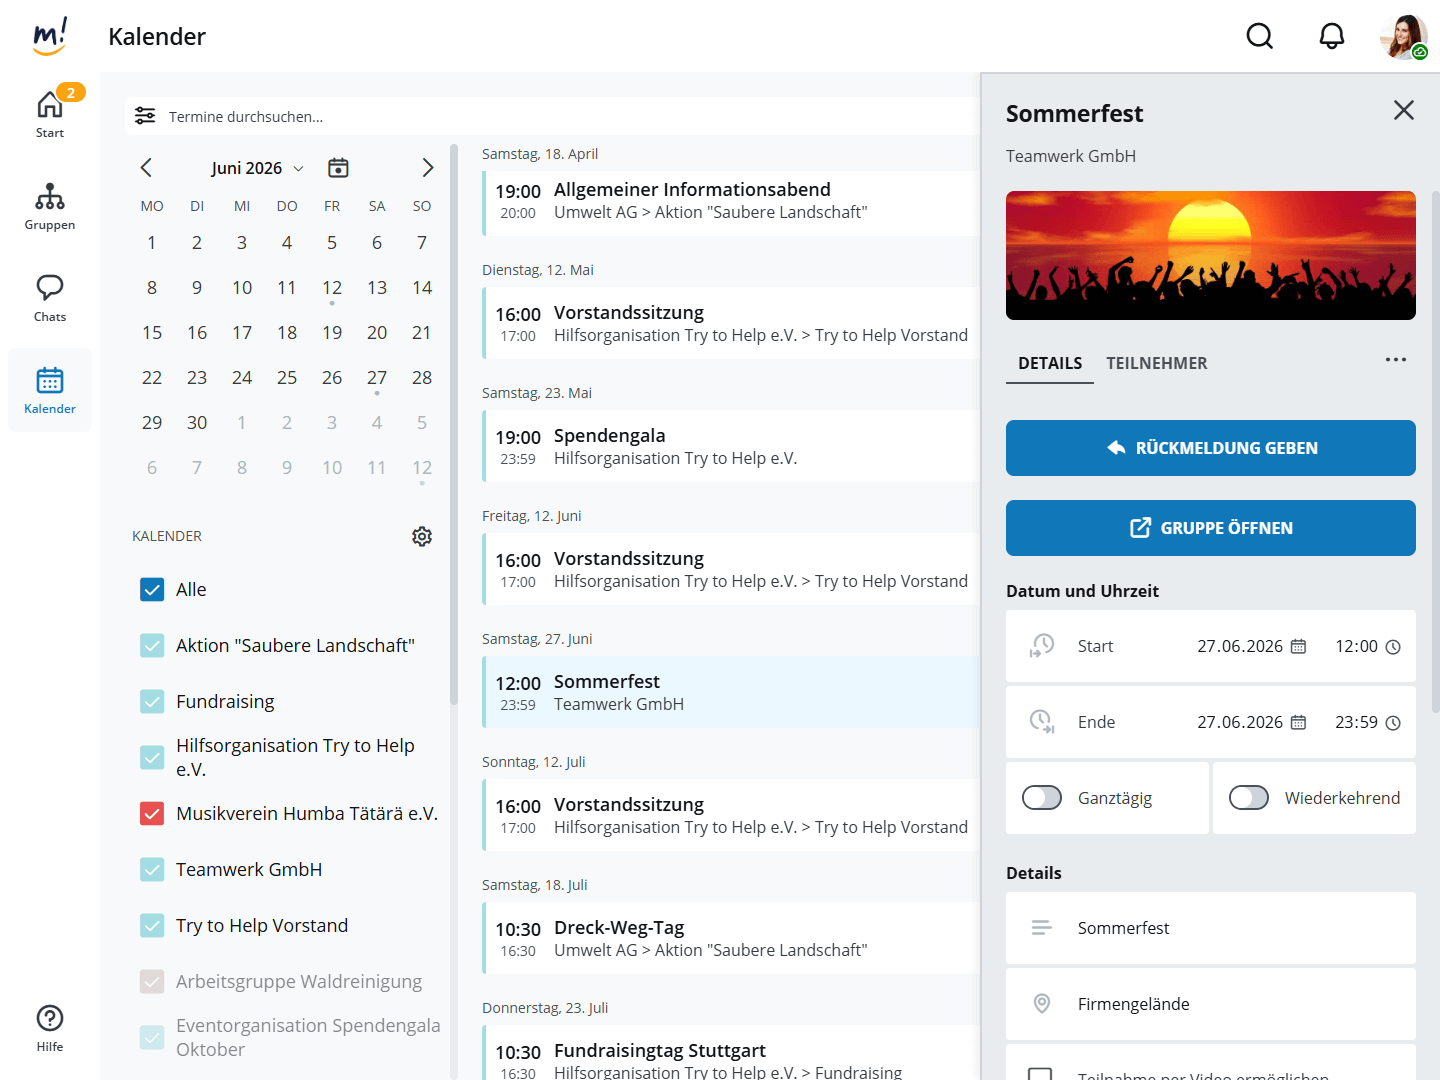The width and height of the screenshot is (1440, 1080).
Task: Open the search magnifier in header
Action: 1259,37
